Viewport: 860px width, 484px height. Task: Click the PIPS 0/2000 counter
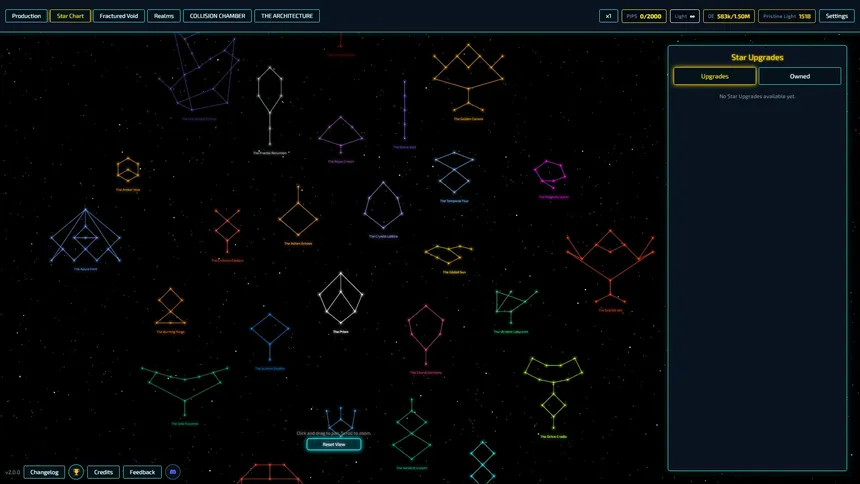[x=644, y=16]
